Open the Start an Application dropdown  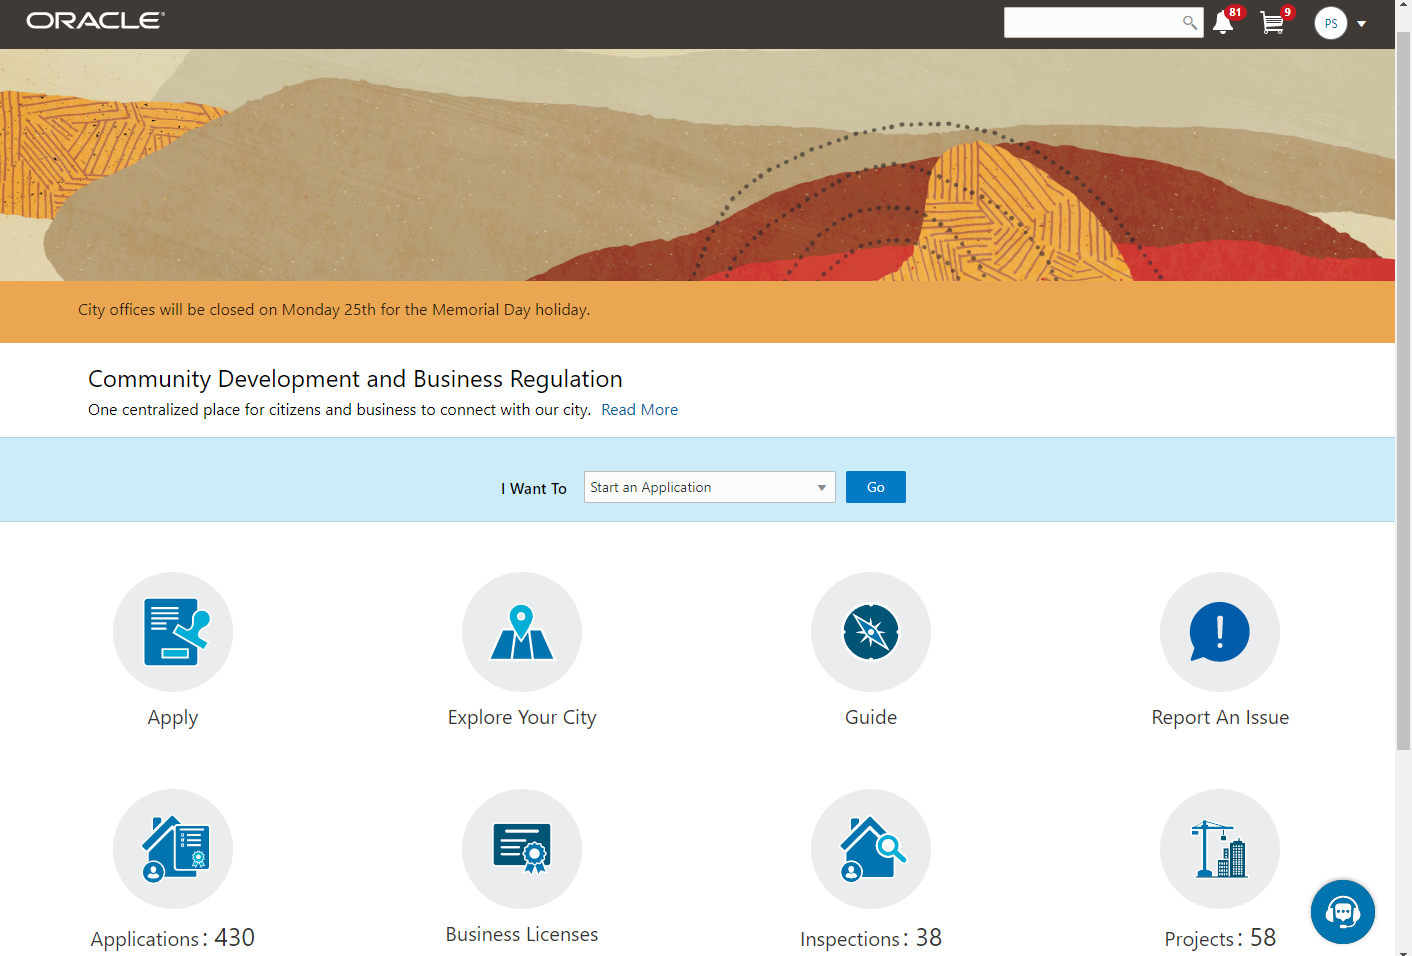pyautogui.click(x=709, y=487)
